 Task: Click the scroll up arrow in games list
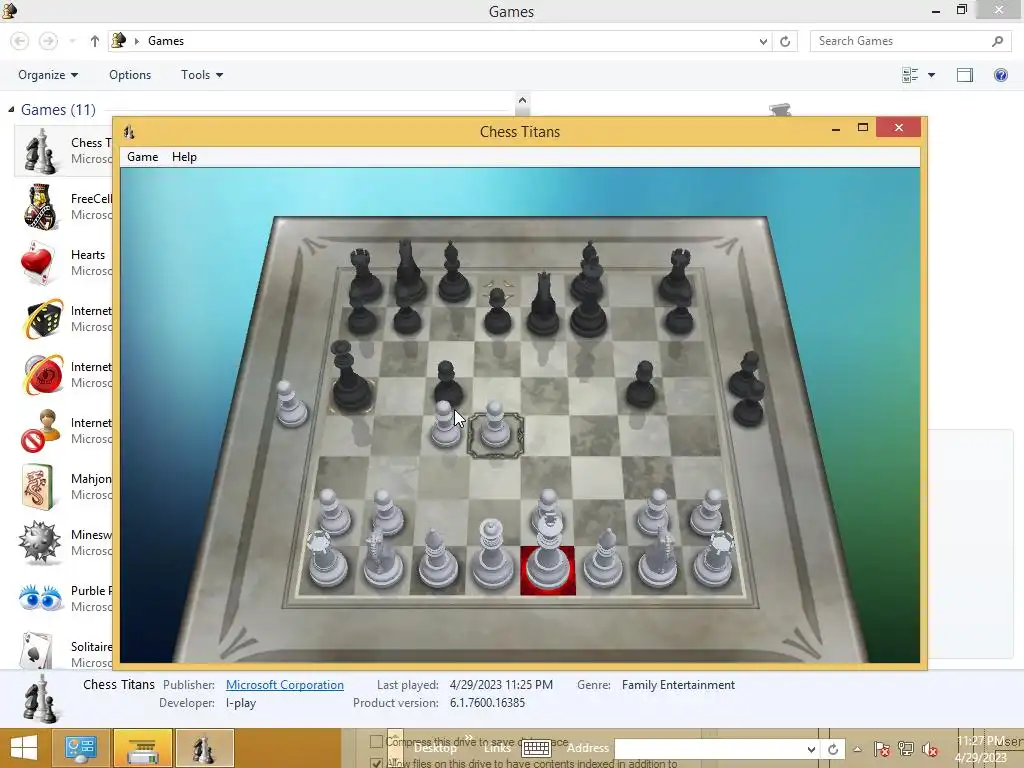[x=522, y=101]
